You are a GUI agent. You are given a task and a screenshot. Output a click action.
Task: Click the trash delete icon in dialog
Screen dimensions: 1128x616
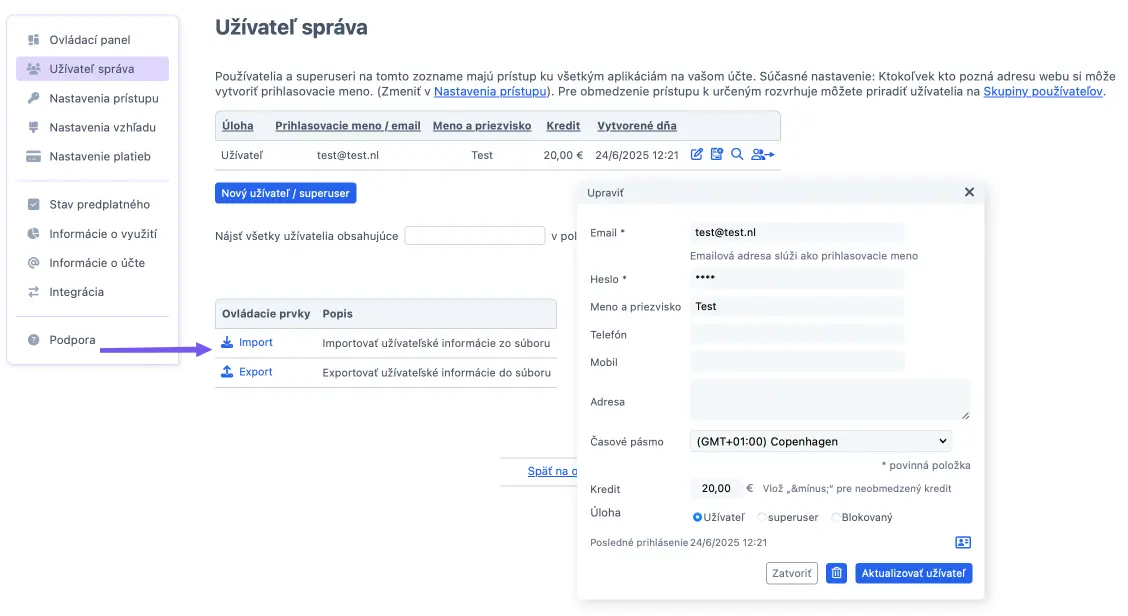[x=837, y=574]
